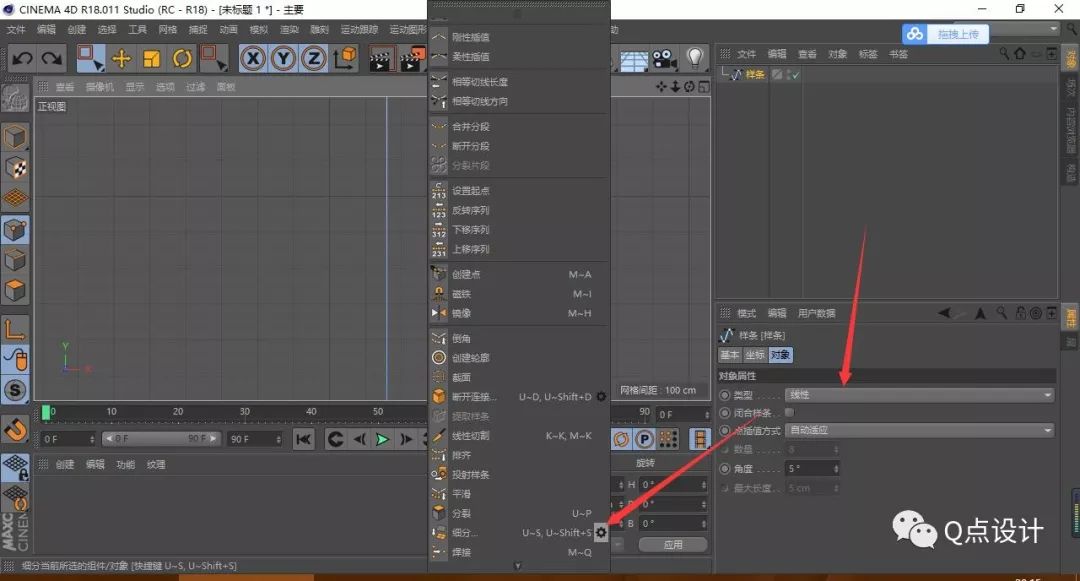The image size is (1080, 581).
Task: Choose 创建点 from the context menu
Action: [x=470, y=272]
